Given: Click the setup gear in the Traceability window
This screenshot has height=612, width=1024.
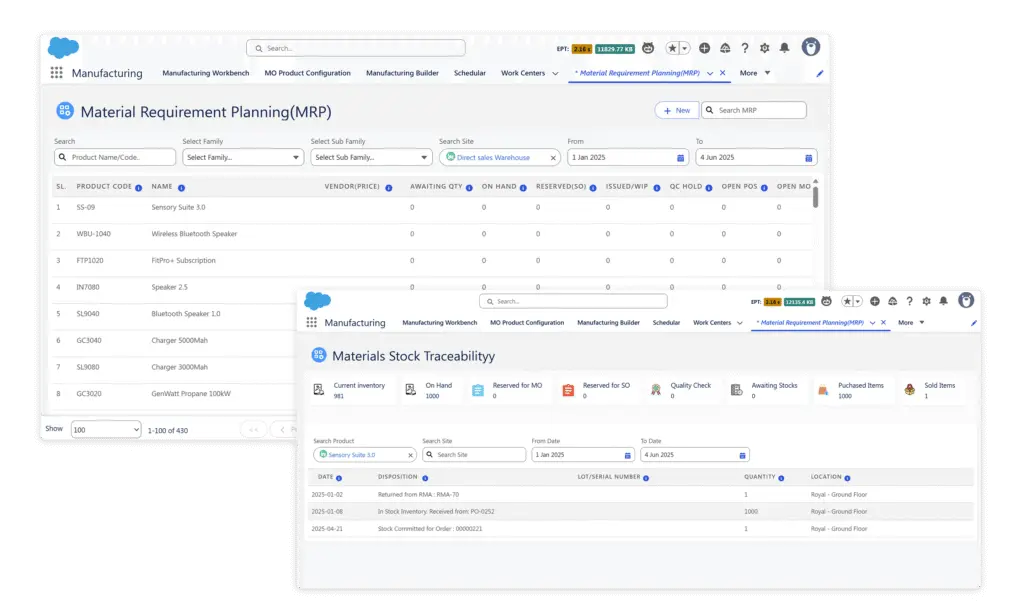Looking at the screenshot, I should [x=926, y=301].
